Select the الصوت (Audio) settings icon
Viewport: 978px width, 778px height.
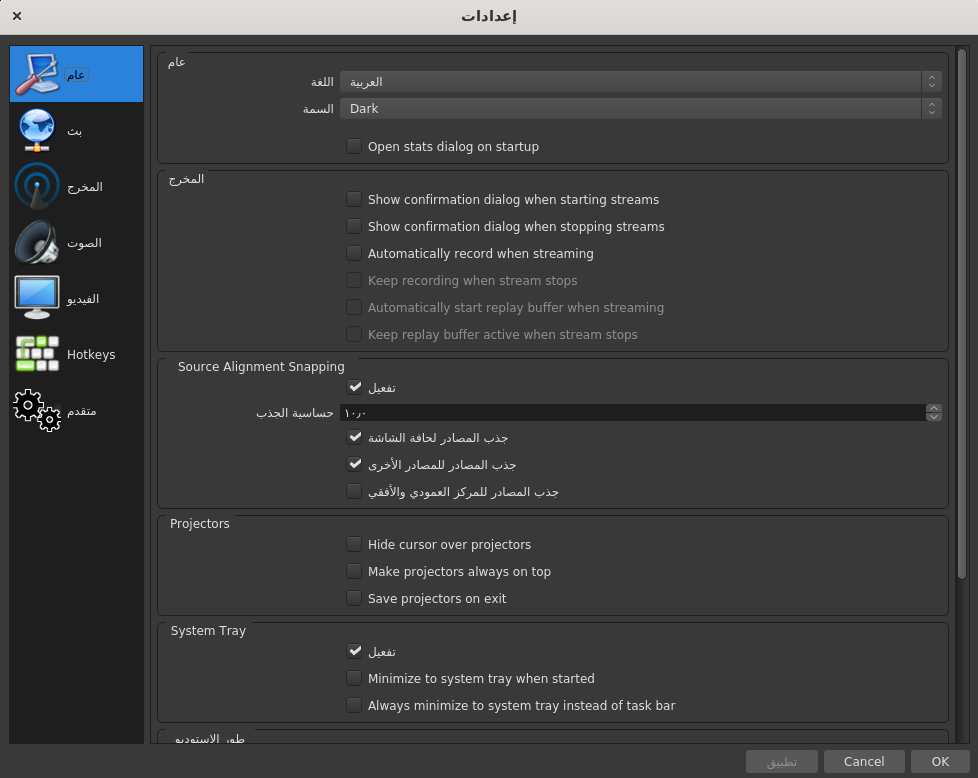pyautogui.click(x=76, y=242)
